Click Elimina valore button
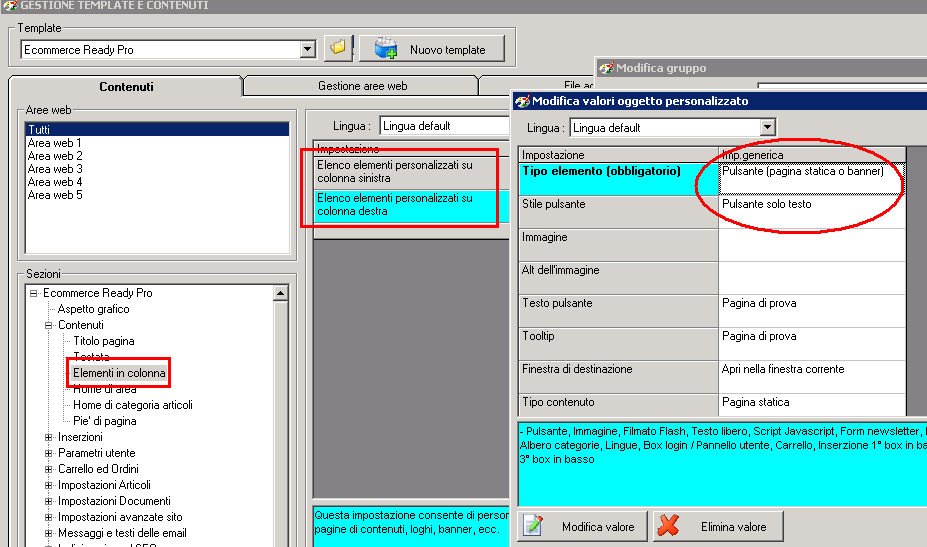 [x=718, y=526]
